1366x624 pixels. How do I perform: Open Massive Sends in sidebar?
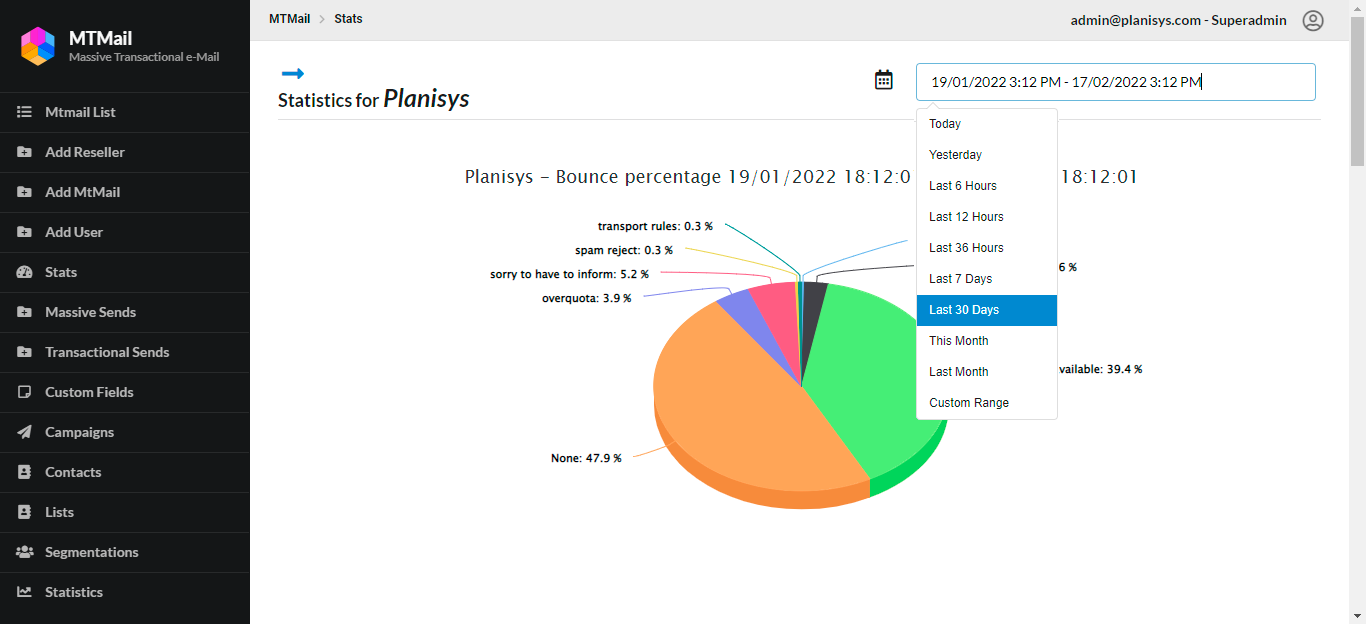pos(90,312)
